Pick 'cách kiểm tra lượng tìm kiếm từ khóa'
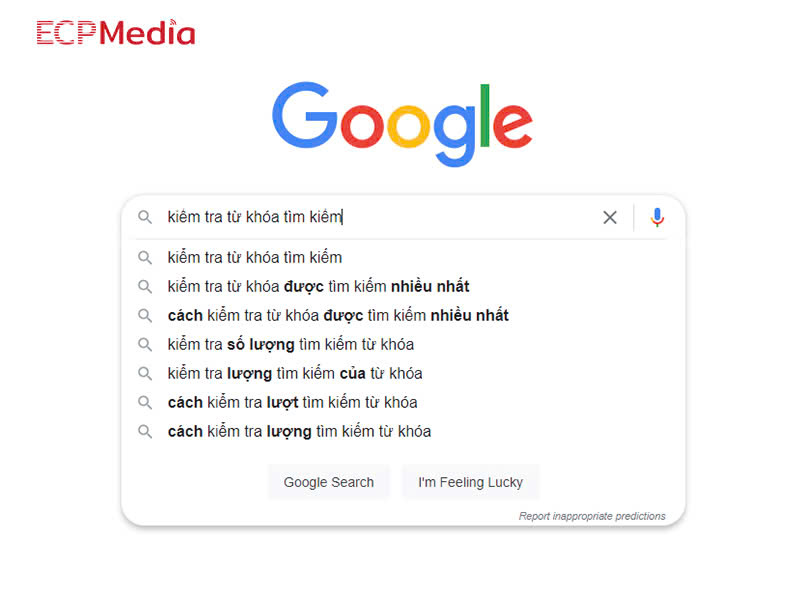The height and width of the screenshot is (600, 800). (299, 431)
